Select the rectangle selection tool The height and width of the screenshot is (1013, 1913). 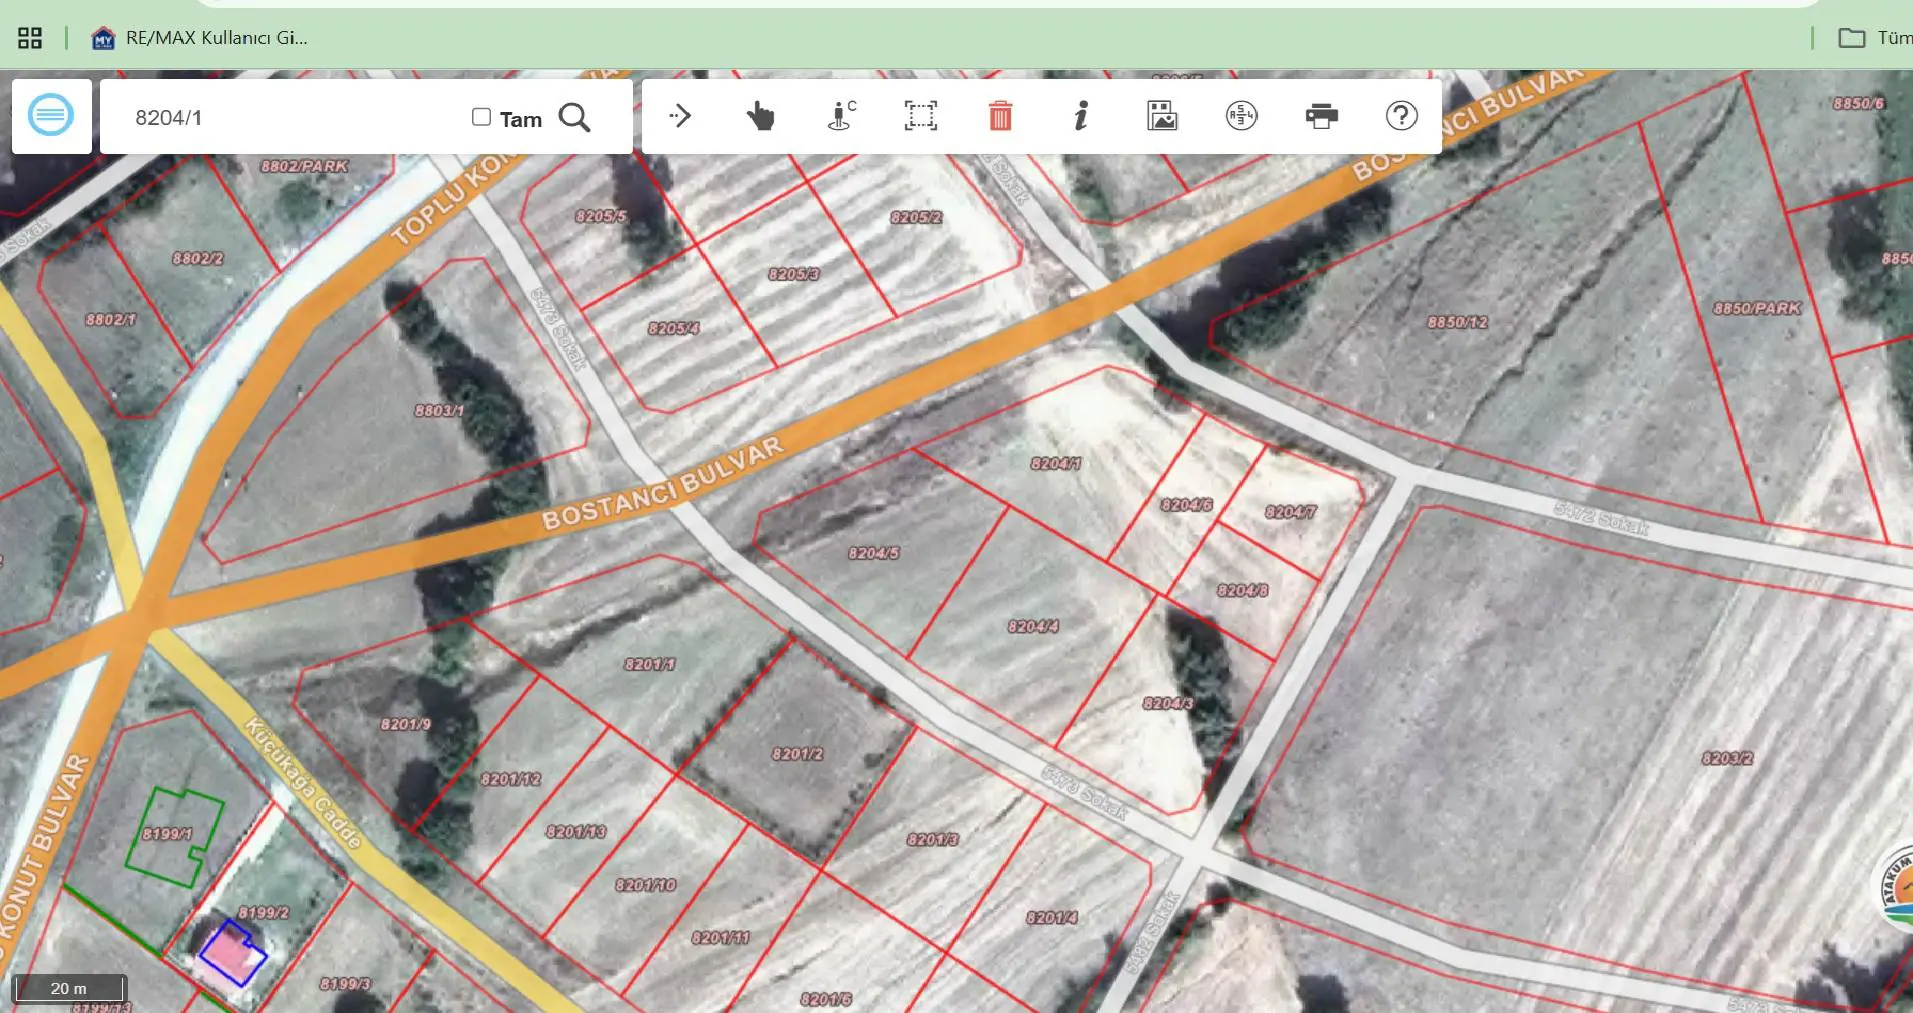click(921, 116)
